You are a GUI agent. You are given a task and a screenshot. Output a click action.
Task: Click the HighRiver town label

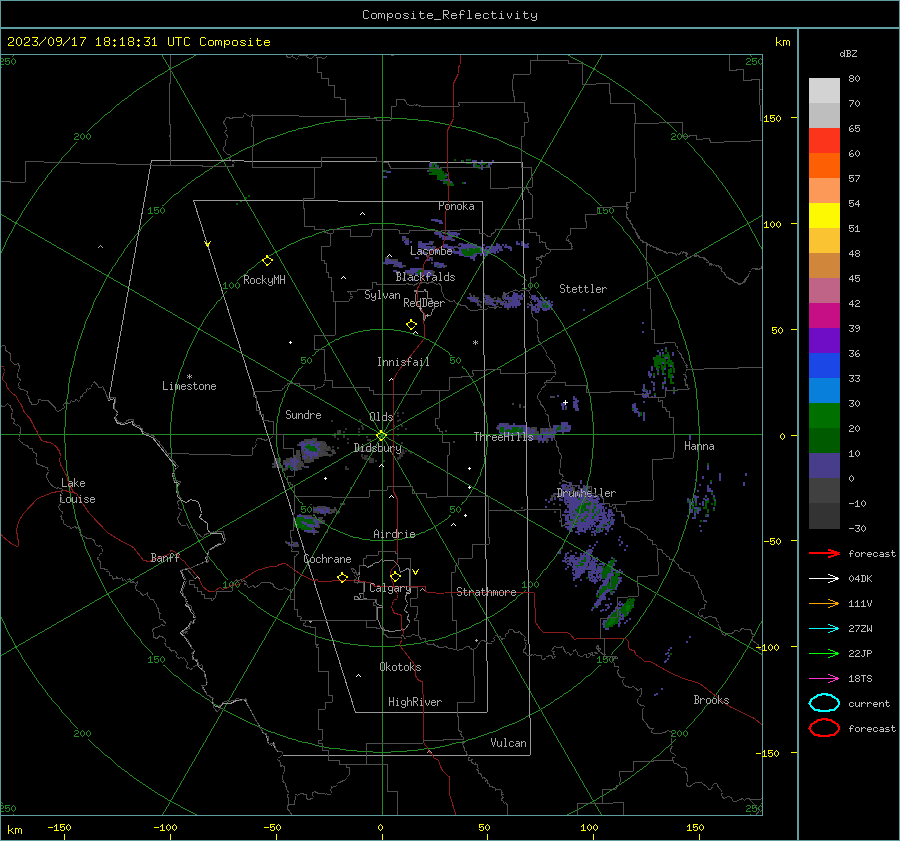(x=415, y=702)
